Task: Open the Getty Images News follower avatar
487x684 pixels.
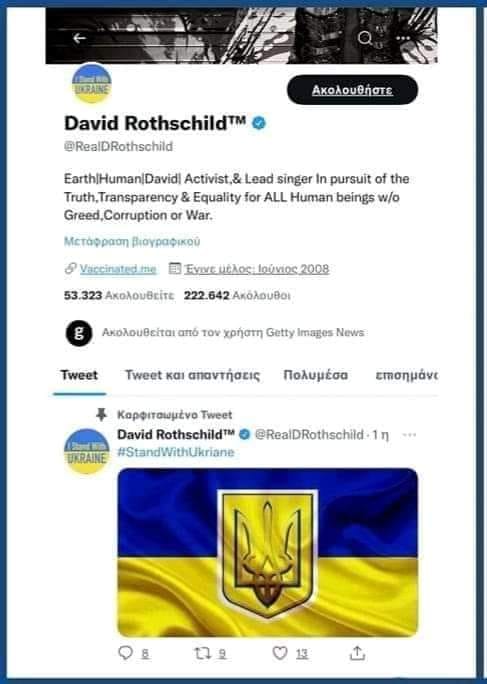Action: [79, 333]
